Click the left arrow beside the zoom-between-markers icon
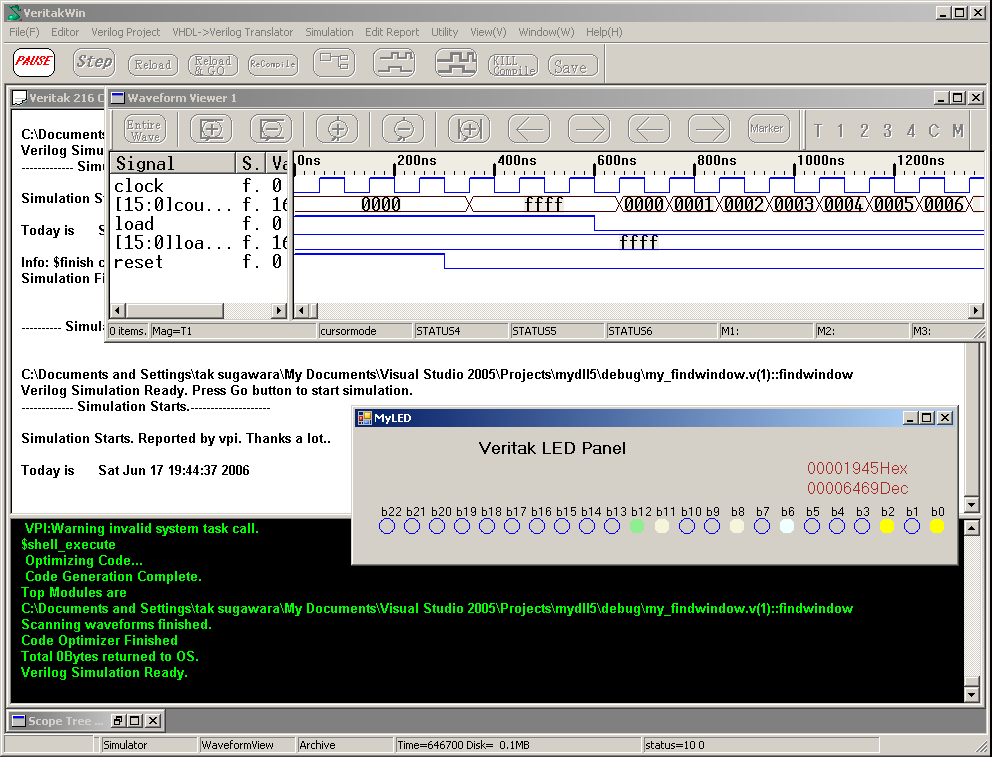Image resolution: width=992 pixels, height=757 pixels. tap(529, 129)
